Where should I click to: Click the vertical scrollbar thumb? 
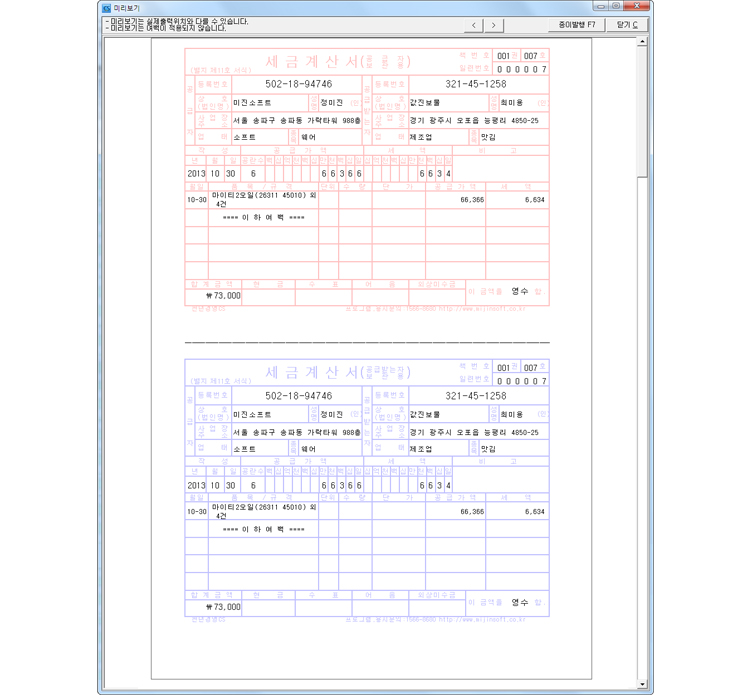(642, 112)
